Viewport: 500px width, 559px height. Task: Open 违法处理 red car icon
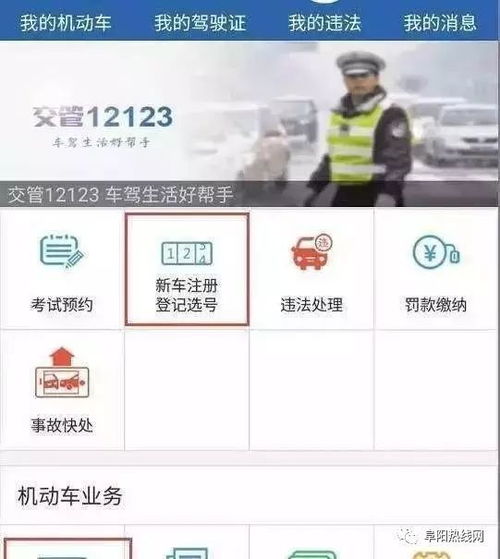(311, 251)
